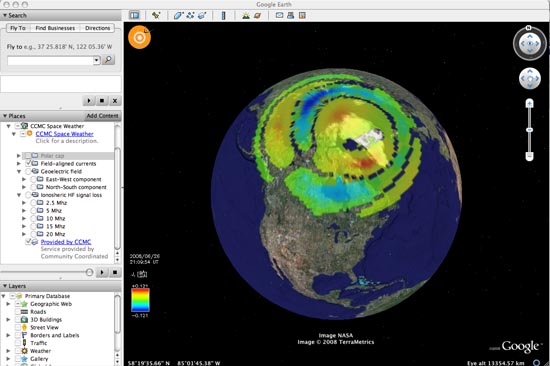The height and width of the screenshot is (366, 550).
Task: Switch to the Directions tab
Action: (97, 28)
